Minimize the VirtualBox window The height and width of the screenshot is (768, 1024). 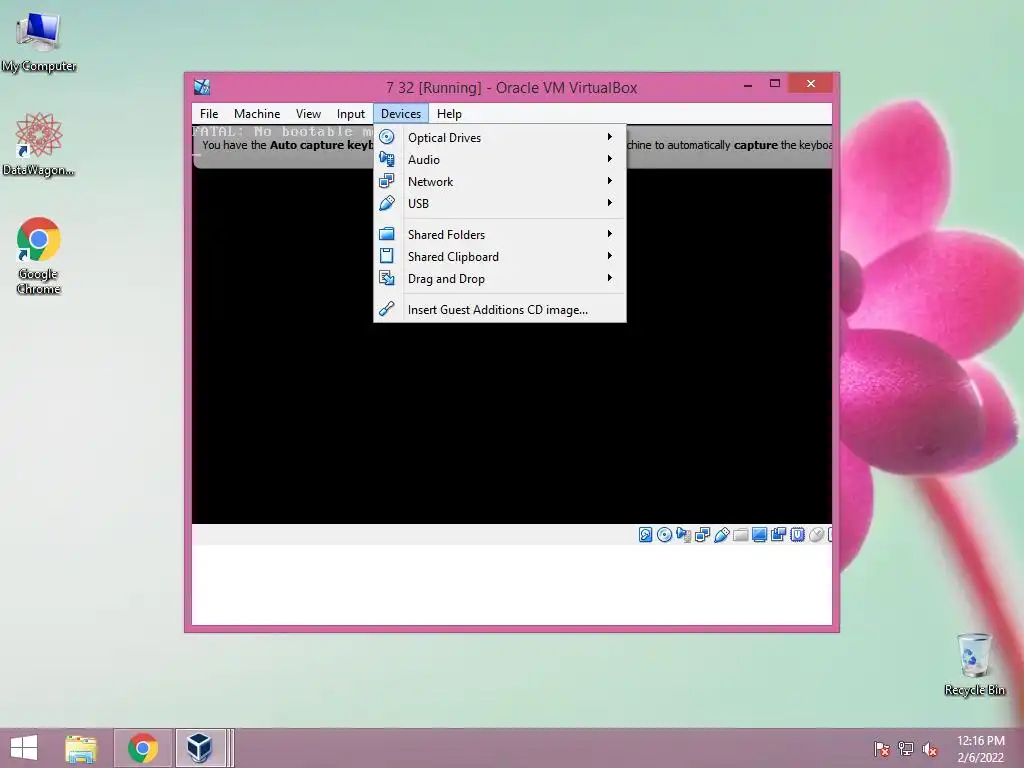748,84
